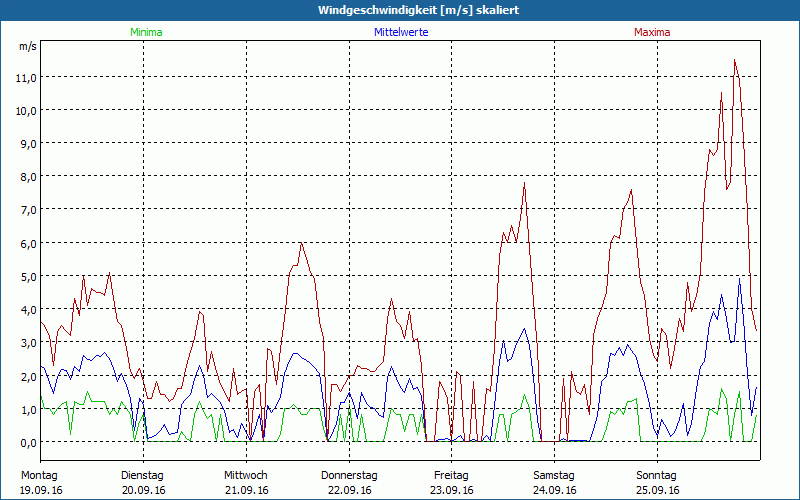Click the Freitag day label
This screenshot has height=500, width=800.
451,476
